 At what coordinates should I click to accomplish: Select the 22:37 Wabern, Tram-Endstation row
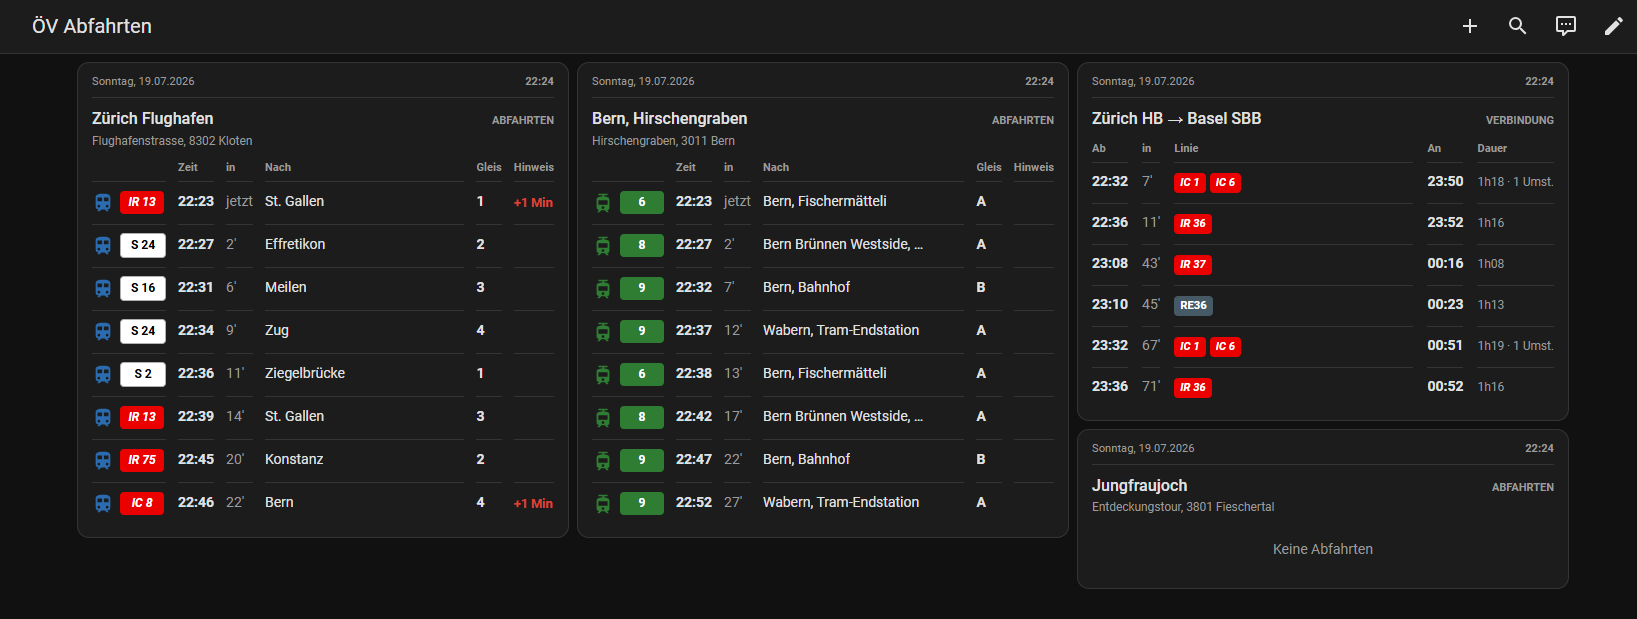tap(823, 331)
